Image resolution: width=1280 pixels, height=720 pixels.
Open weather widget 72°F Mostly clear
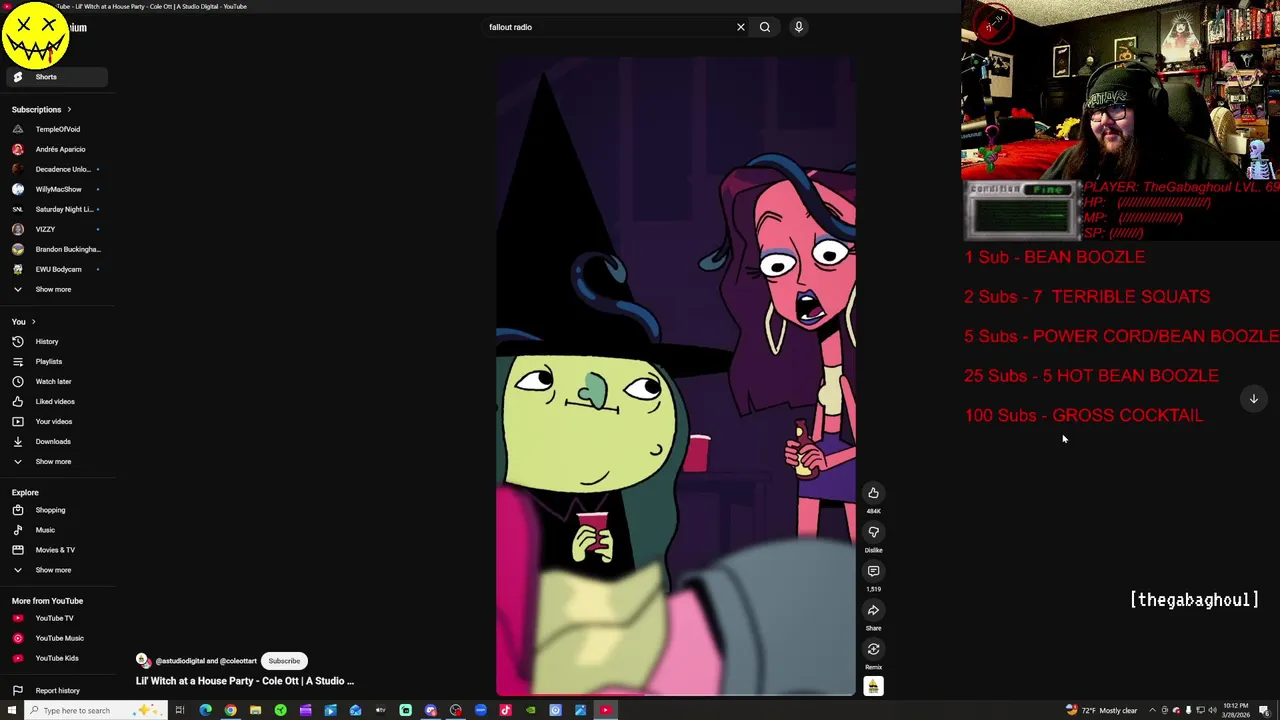[1101, 710]
